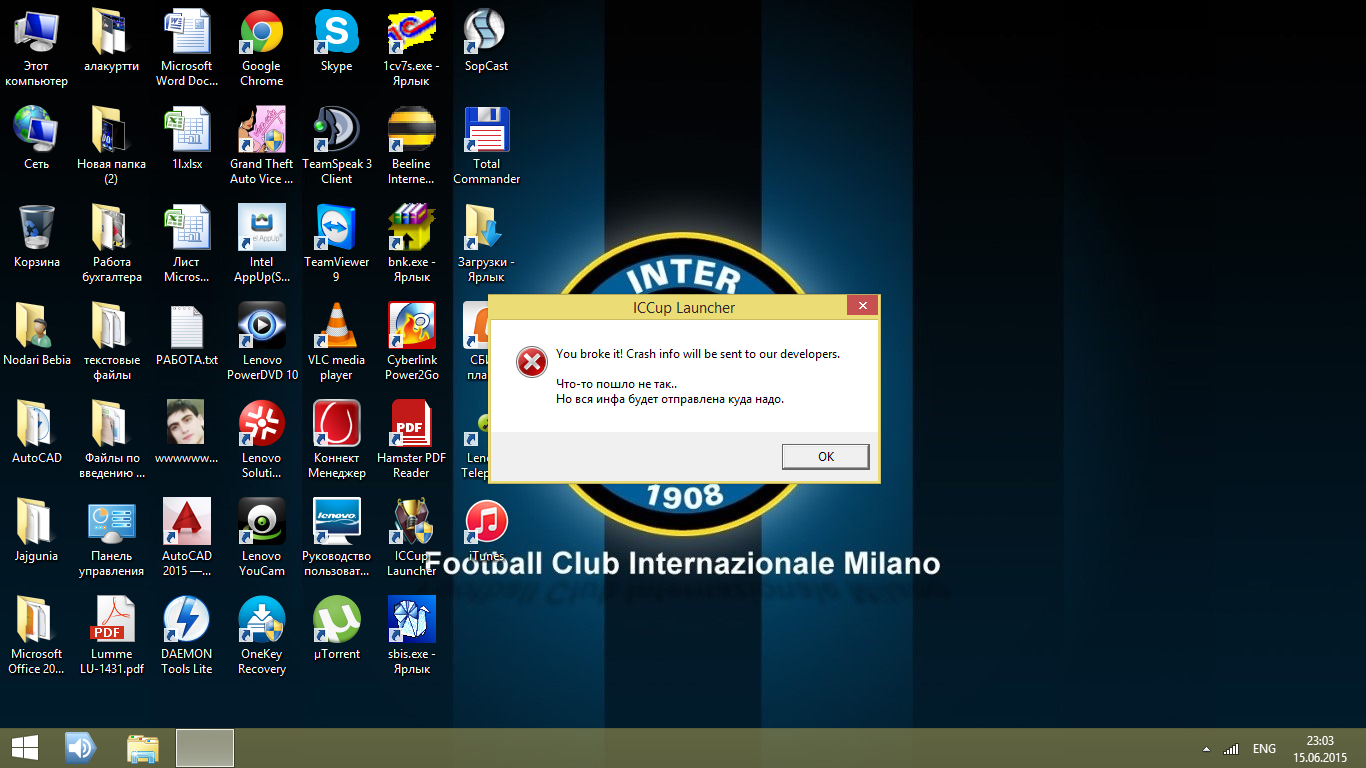The image size is (1366, 768).
Task: Select the Файлы по введению folder
Action: (x=111, y=440)
